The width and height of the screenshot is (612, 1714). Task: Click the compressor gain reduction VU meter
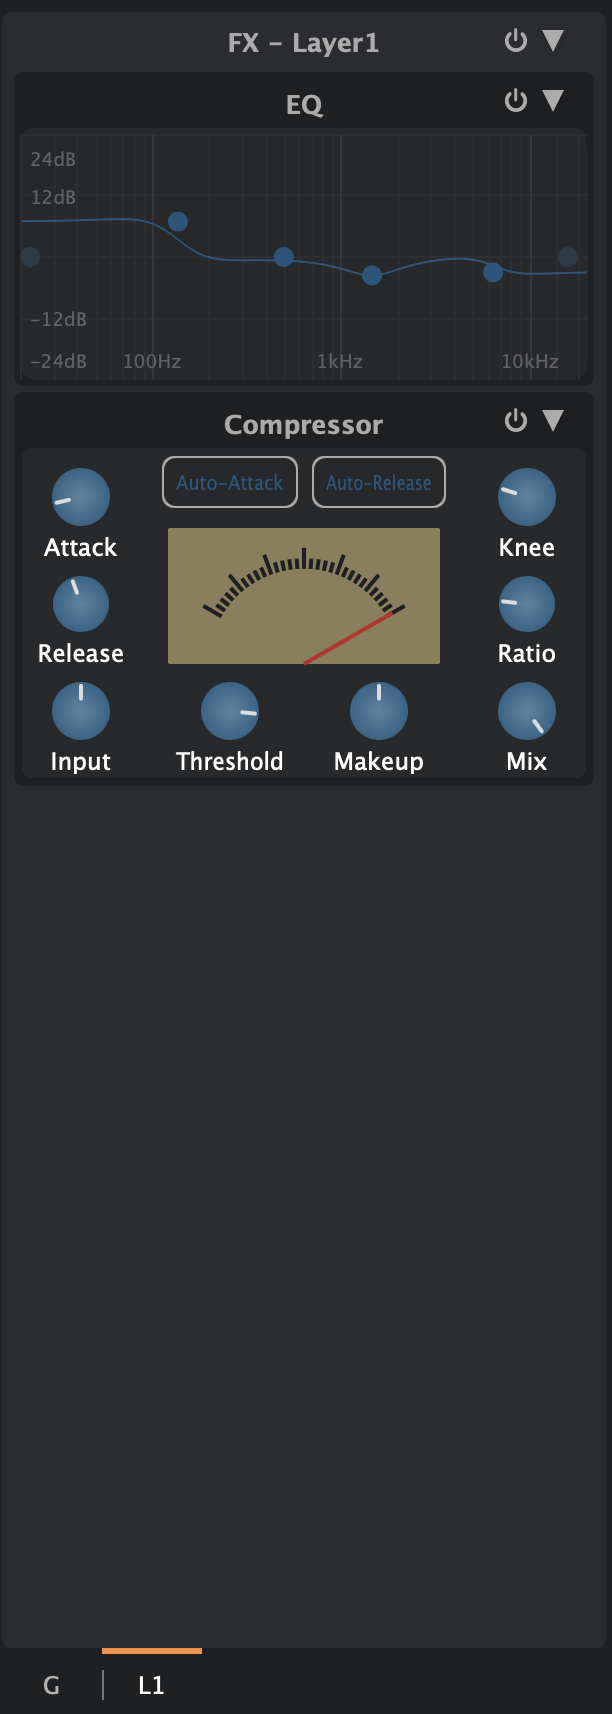pos(304,596)
